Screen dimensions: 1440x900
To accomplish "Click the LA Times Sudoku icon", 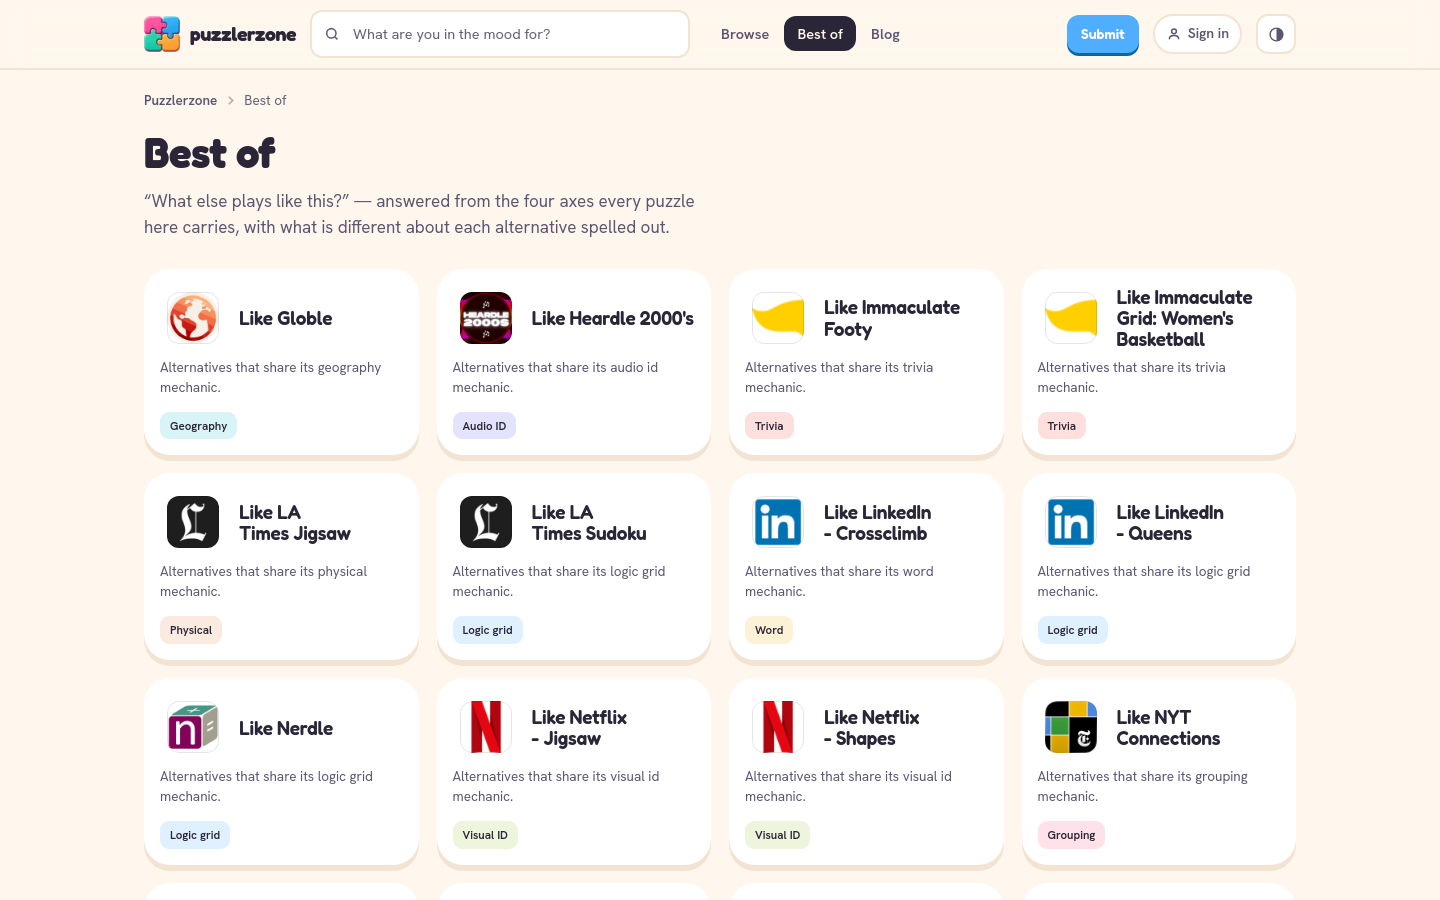I will point(486,522).
